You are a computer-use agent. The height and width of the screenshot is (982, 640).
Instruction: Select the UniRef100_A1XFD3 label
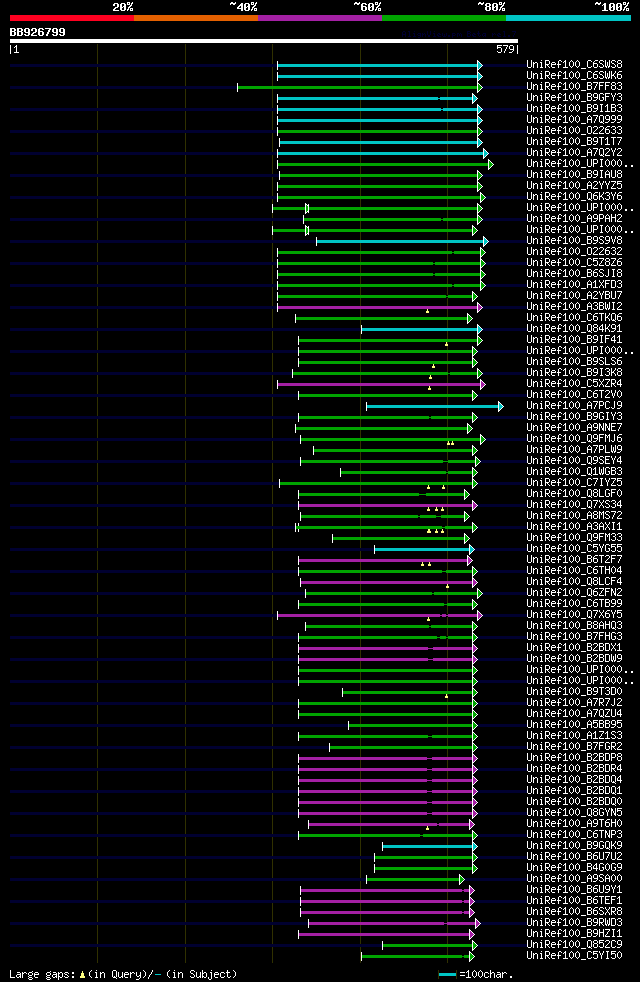pos(574,285)
